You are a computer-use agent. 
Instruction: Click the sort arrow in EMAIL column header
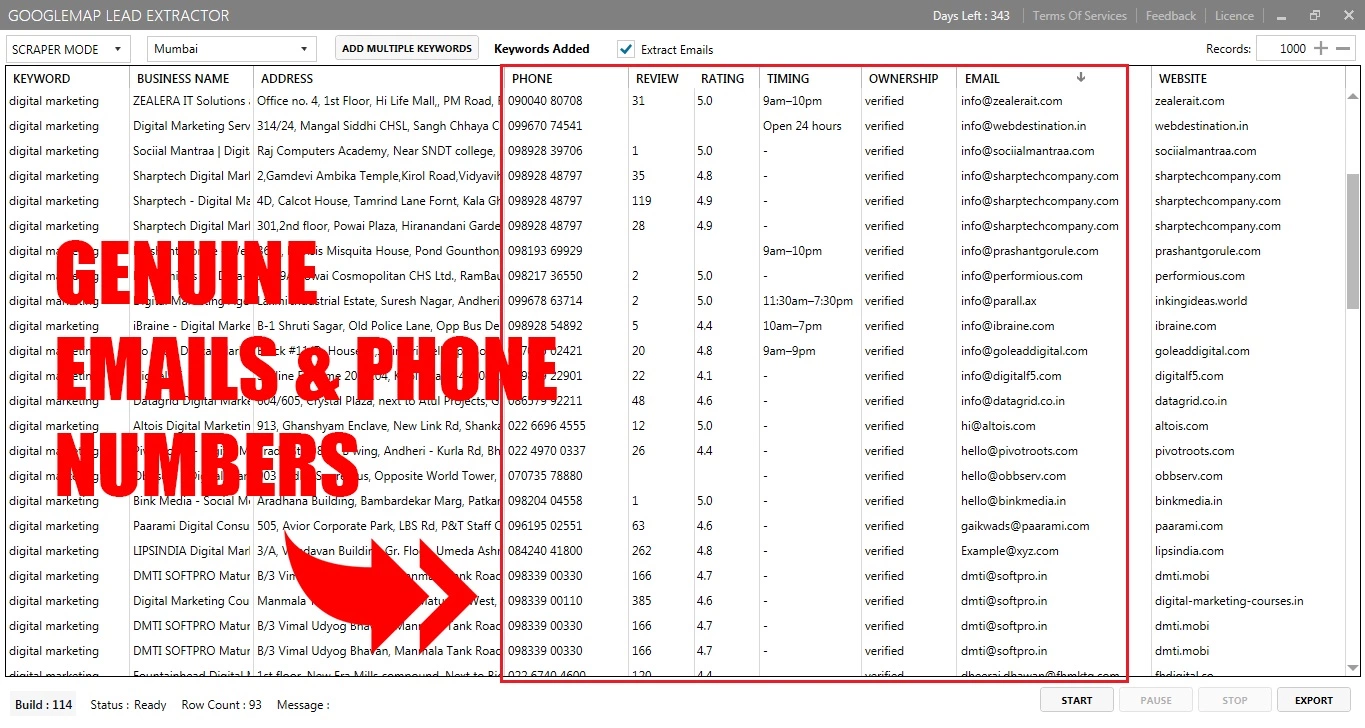(x=1080, y=77)
